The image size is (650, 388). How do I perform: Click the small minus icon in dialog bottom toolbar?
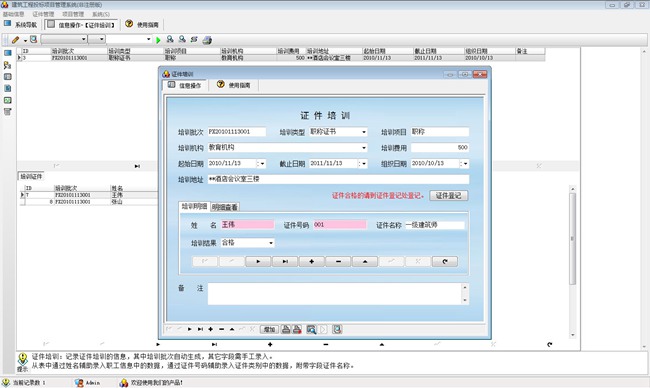pos(221,329)
